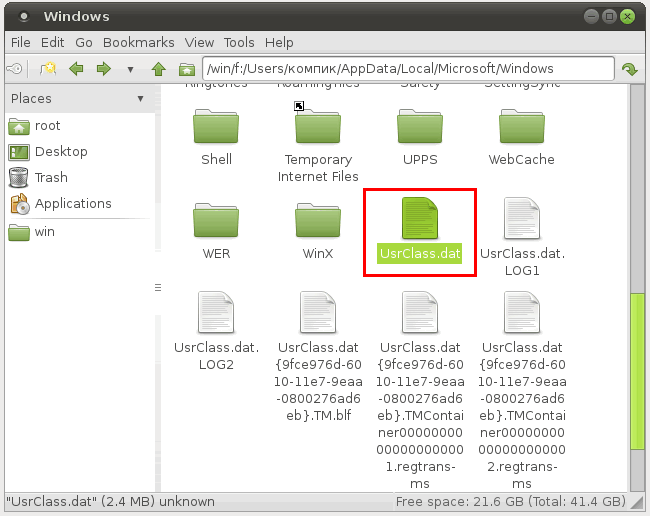Open the Bookmarks menu
650x516 pixels.
(138, 42)
